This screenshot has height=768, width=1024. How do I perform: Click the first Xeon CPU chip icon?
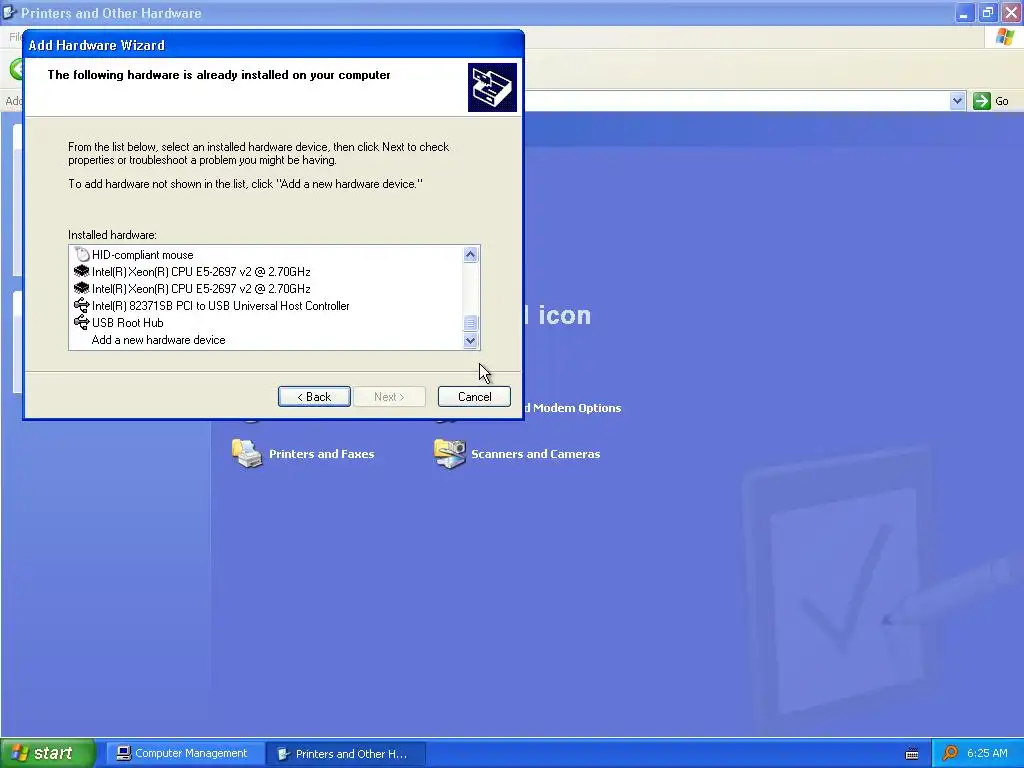click(x=82, y=271)
